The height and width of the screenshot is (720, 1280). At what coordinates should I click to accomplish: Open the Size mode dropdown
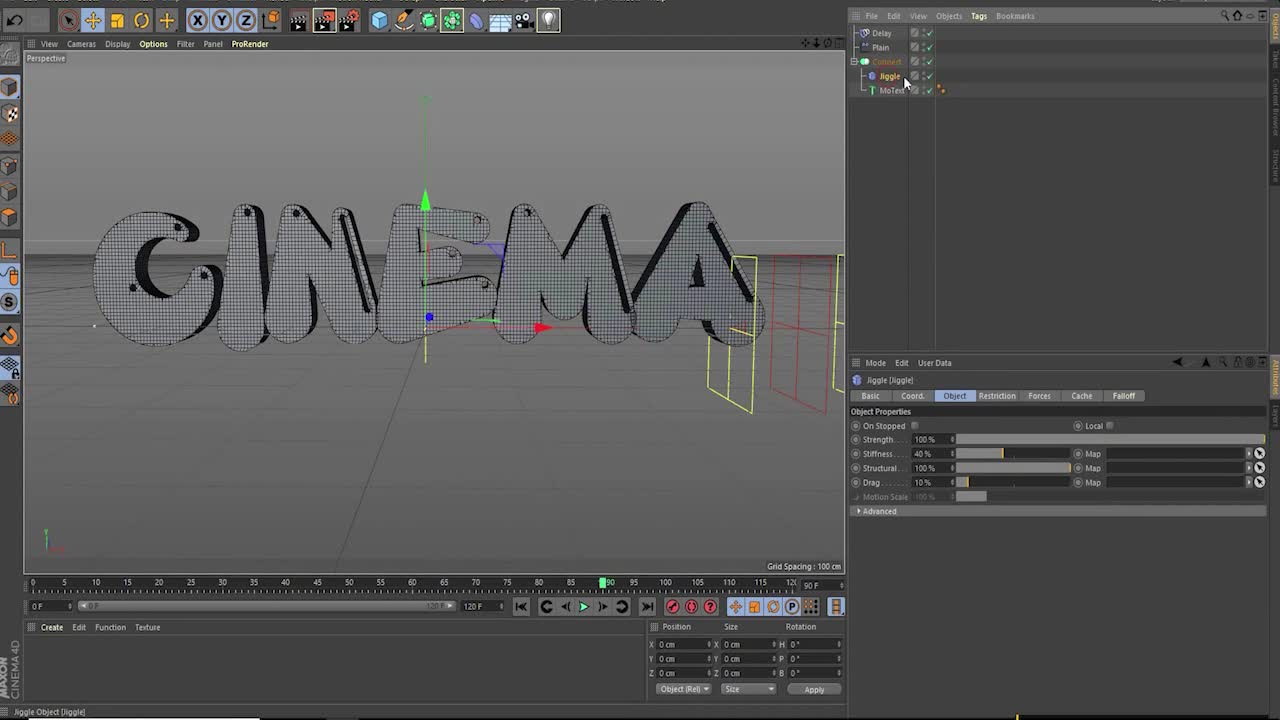pos(748,689)
